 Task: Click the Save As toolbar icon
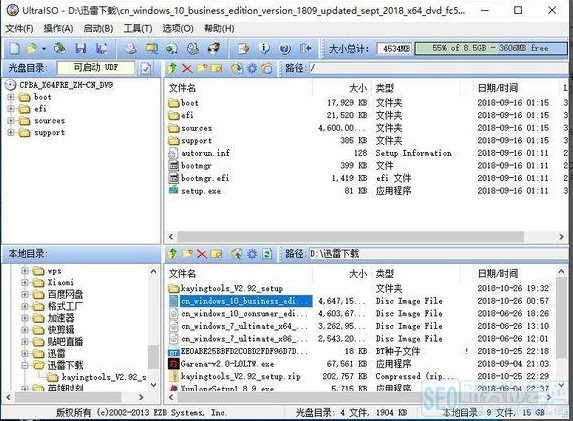(x=101, y=48)
